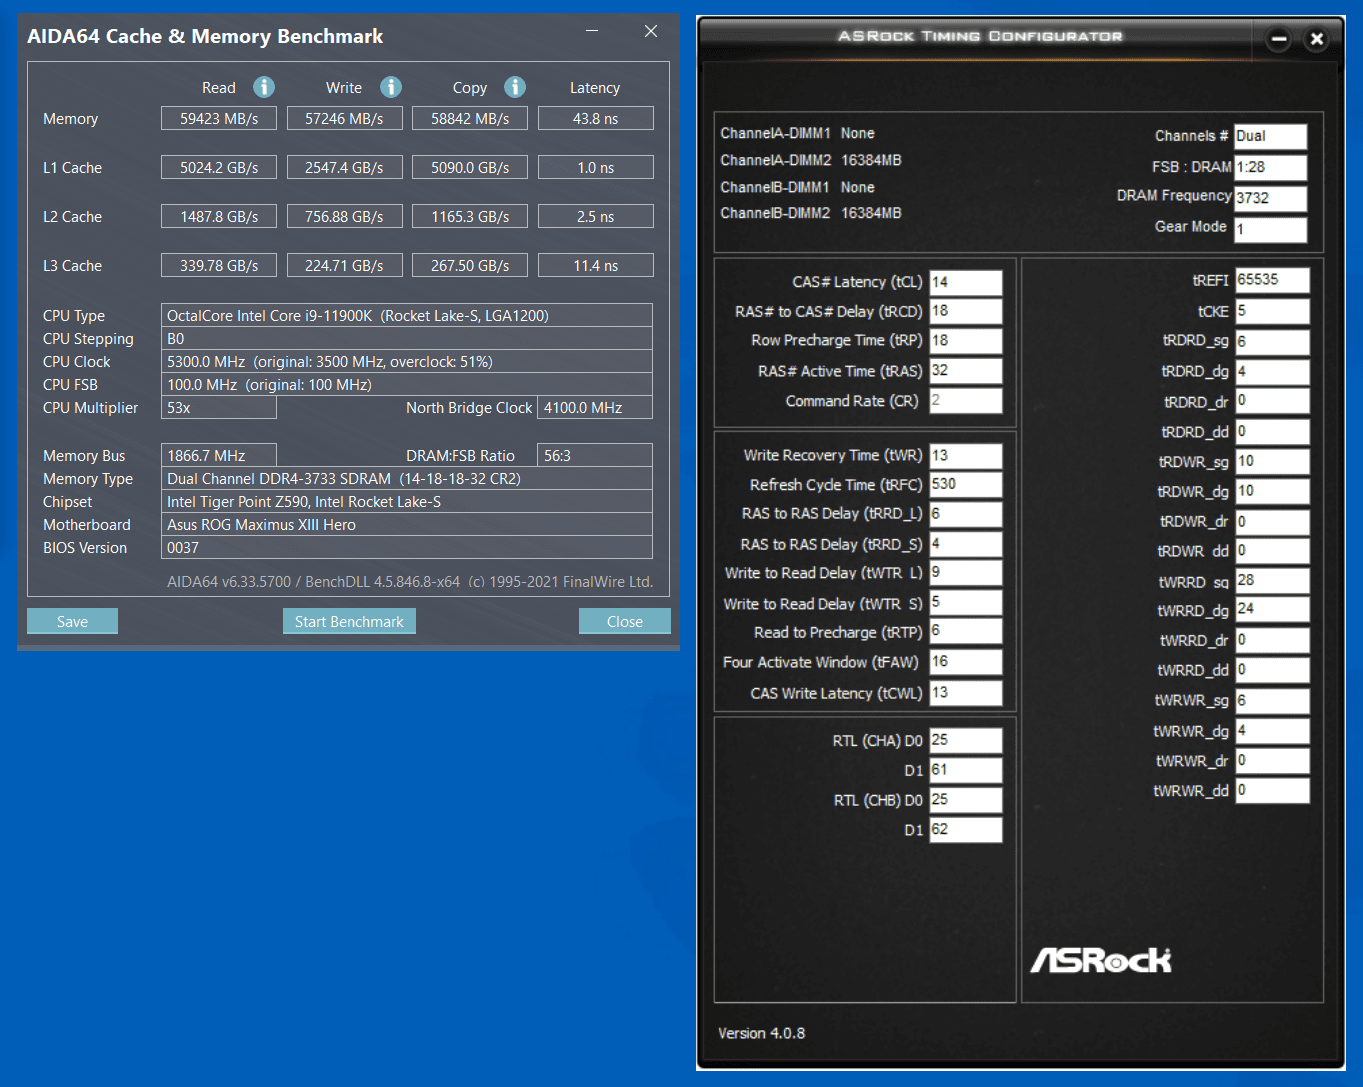Click the RTL (CHA) D0 field
The image size is (1363, 1087).
tap(966, 740)
